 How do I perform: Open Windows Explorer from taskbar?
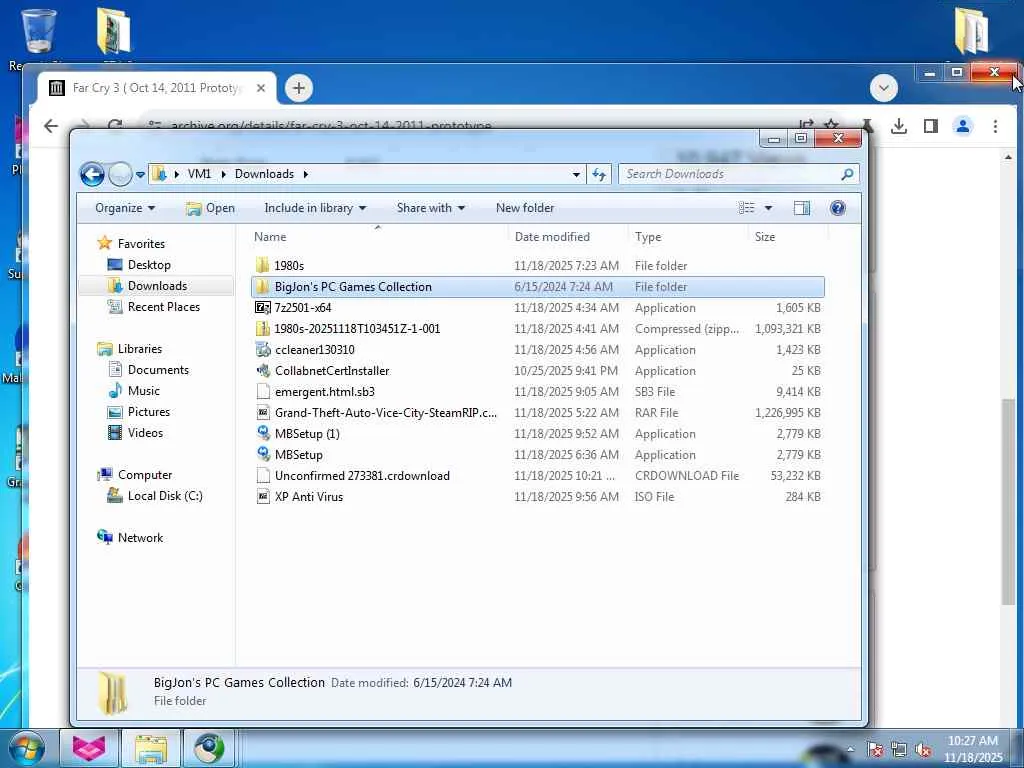152,748
